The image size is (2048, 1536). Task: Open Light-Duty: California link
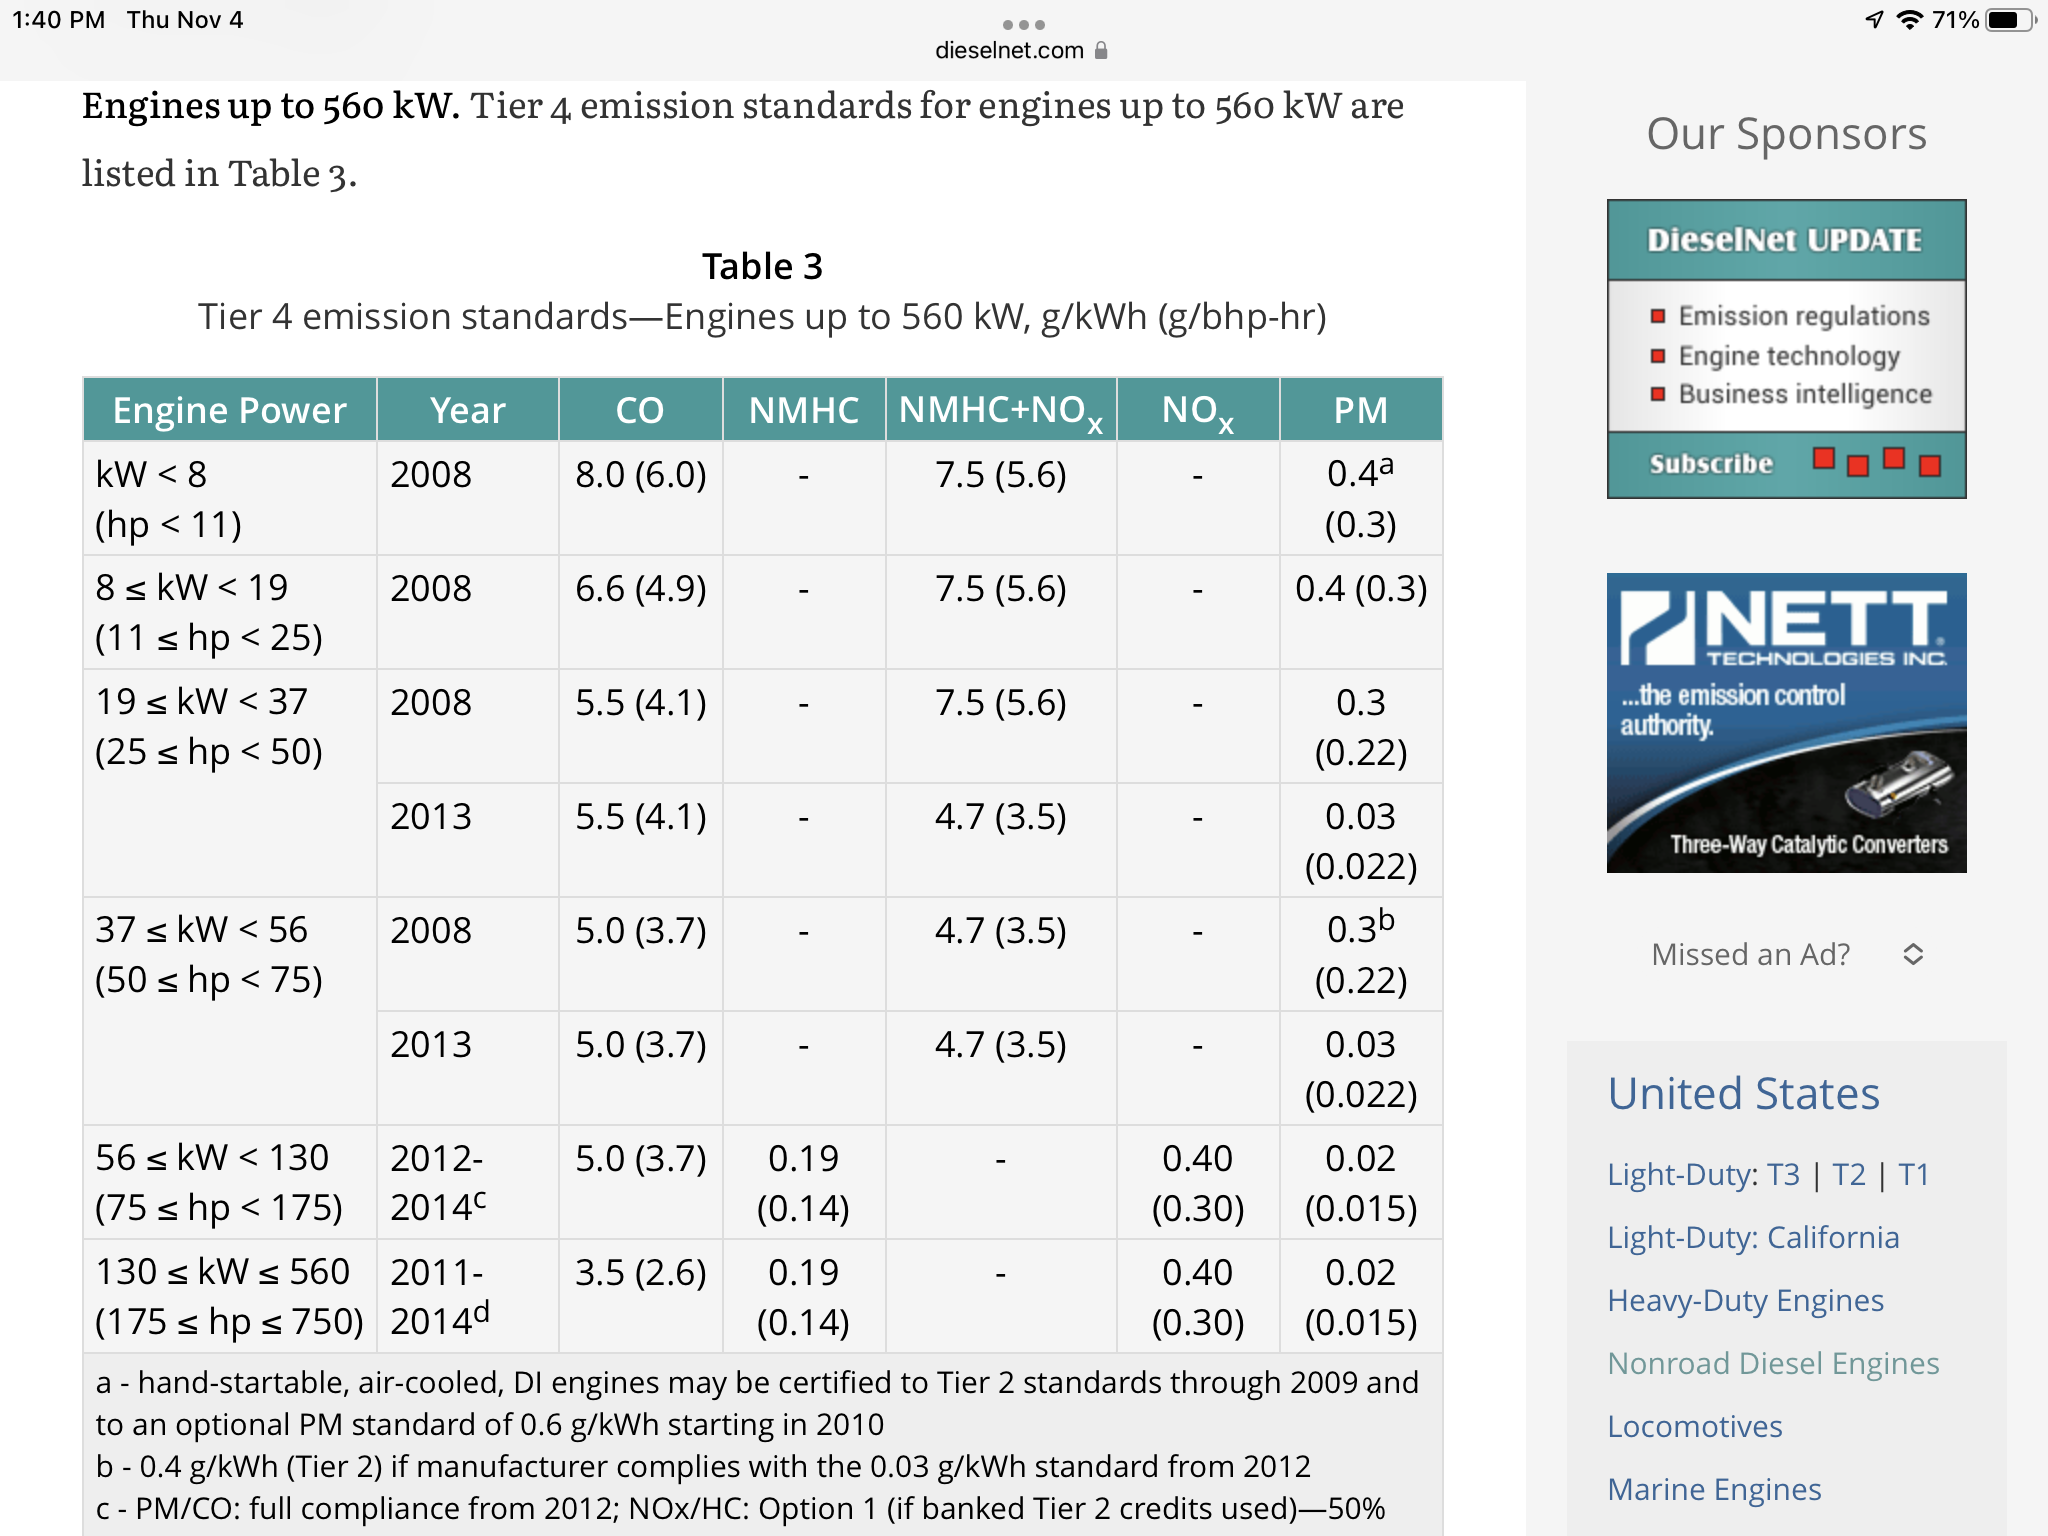click(x=1753, y=1237)
